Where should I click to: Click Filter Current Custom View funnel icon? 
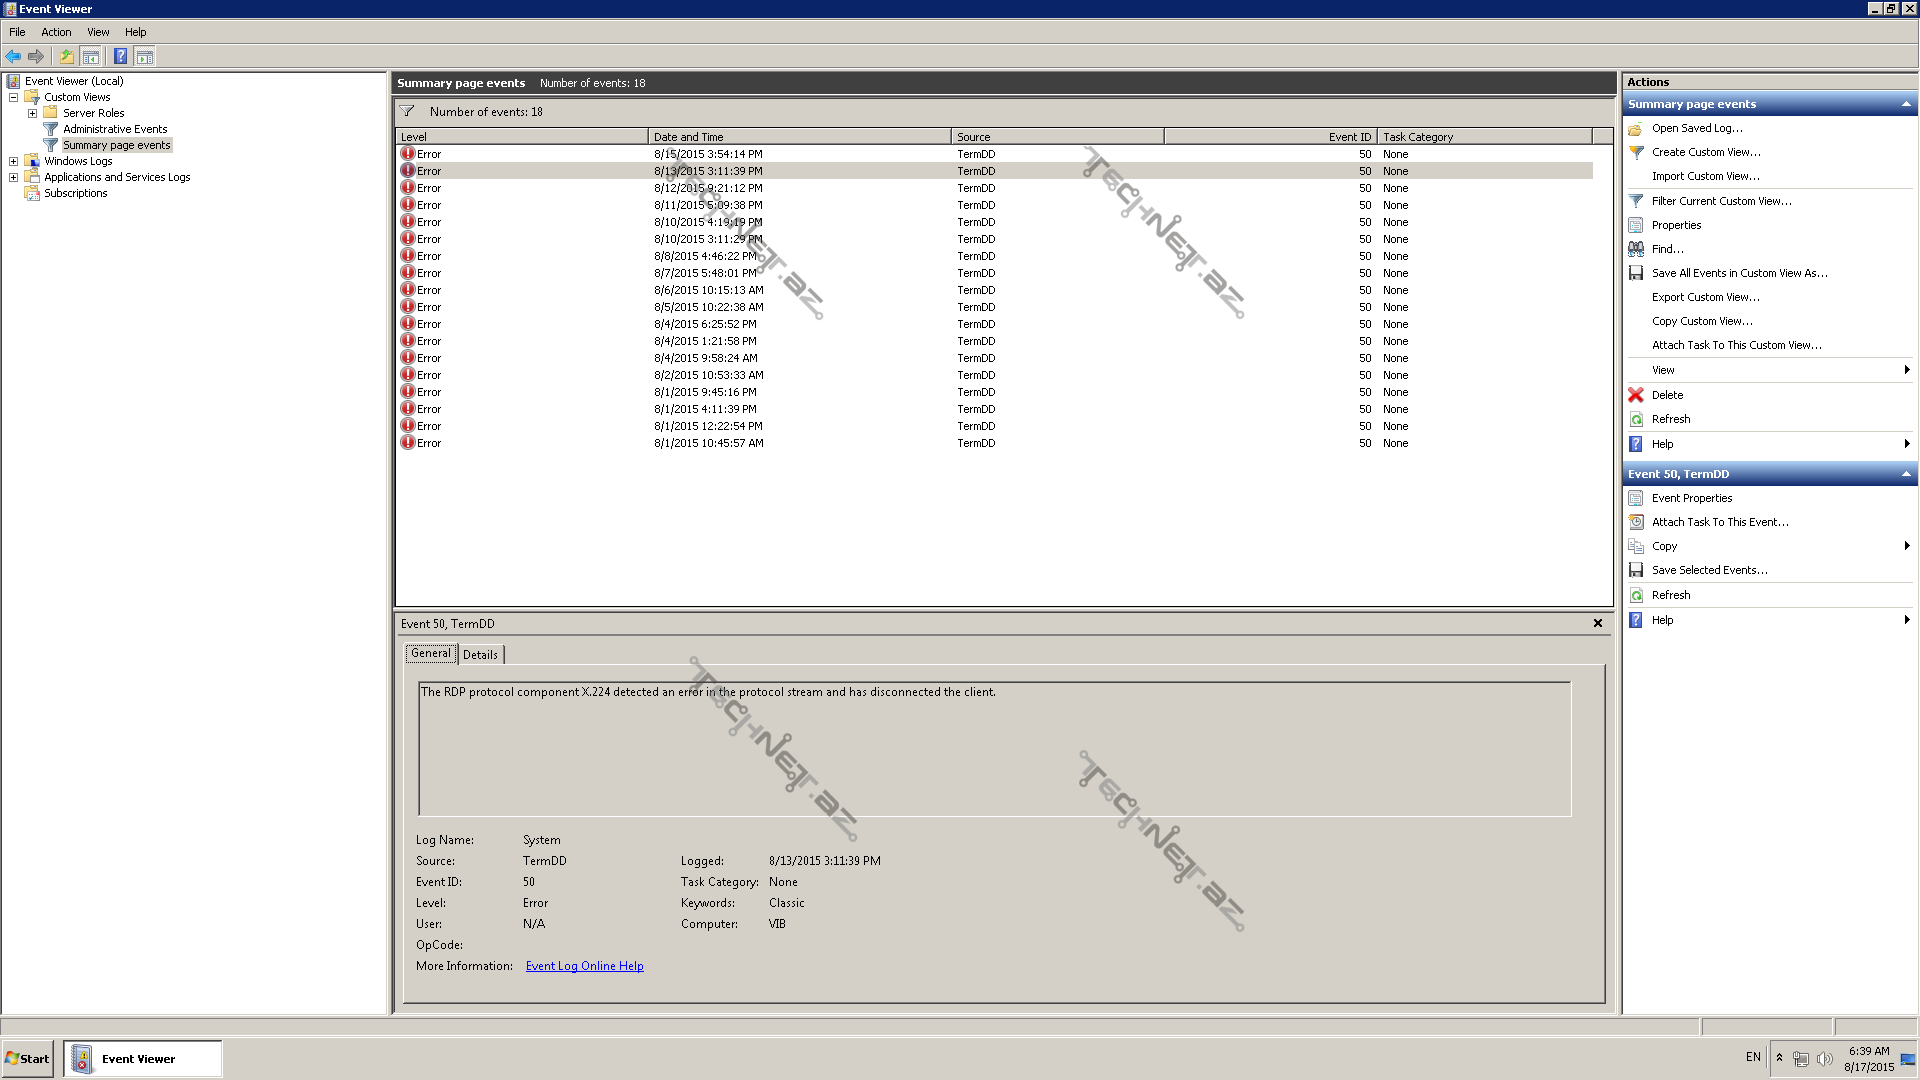(x=1636, y=201)
